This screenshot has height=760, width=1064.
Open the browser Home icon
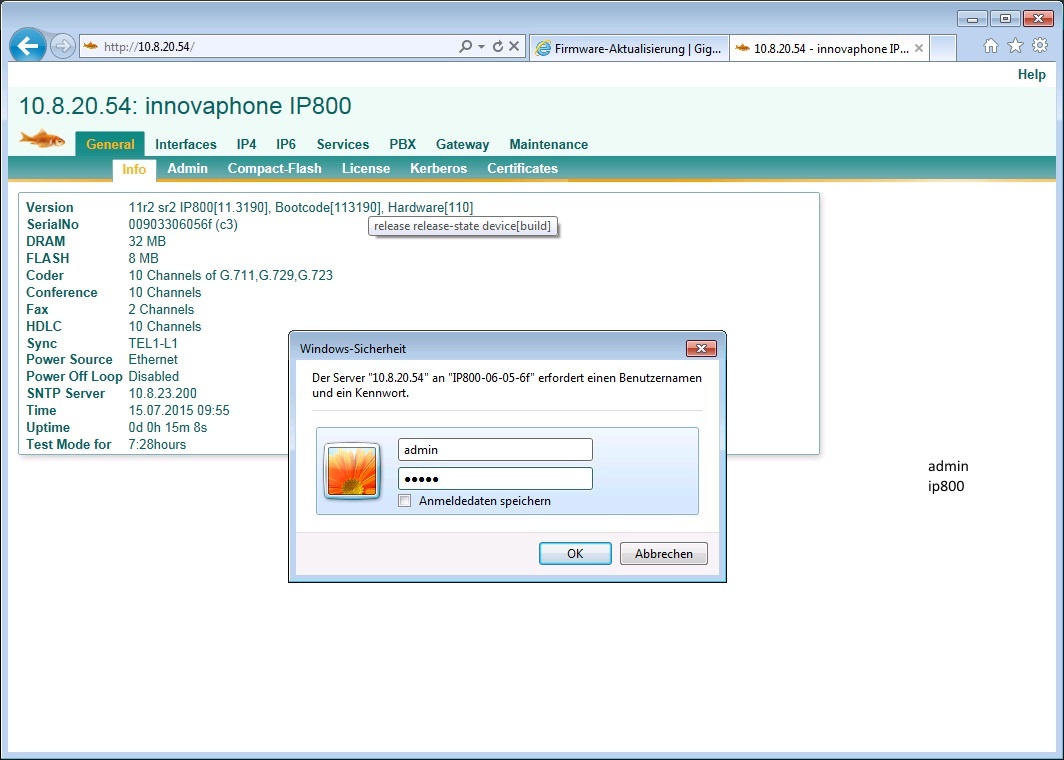[991, 45]
